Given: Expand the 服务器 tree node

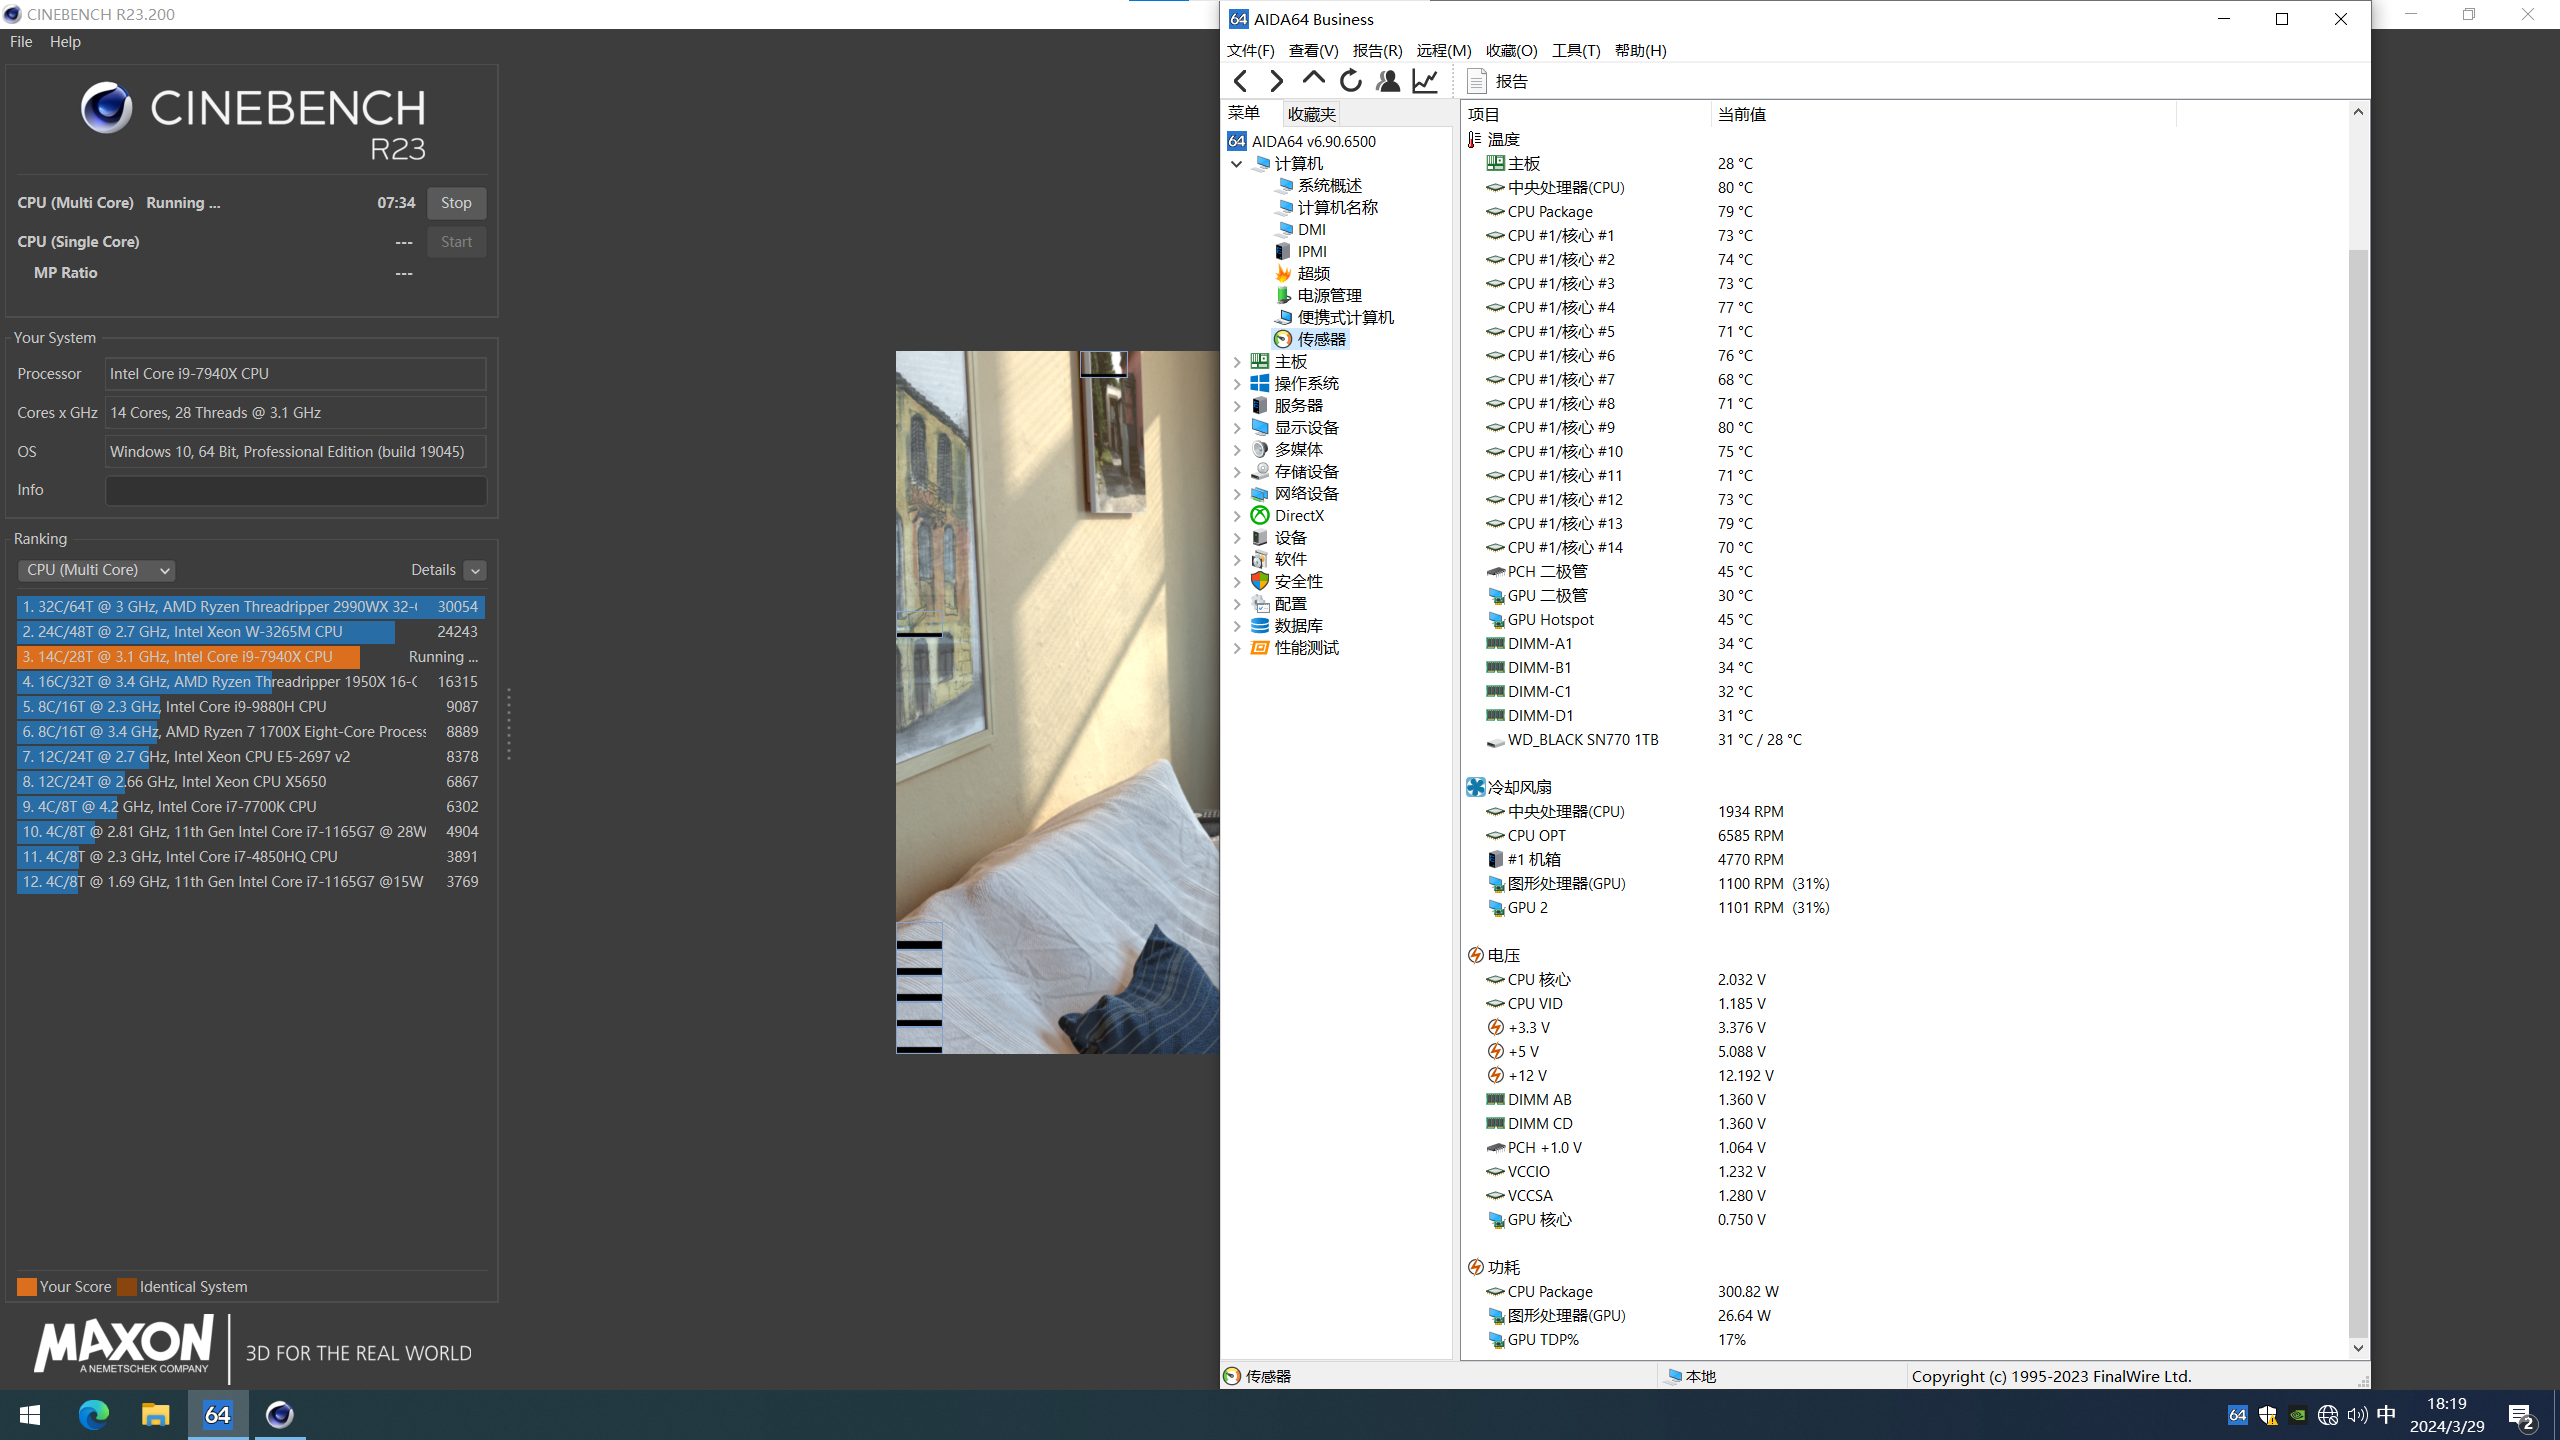Looking at the screenshot, I should tap(1237, 405).
